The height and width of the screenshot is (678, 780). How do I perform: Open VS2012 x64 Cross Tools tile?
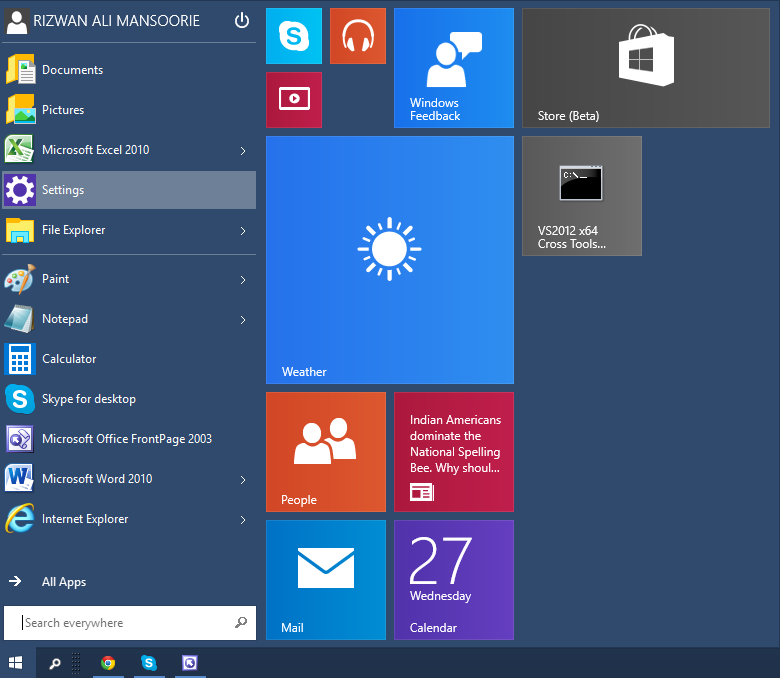[x=582, y=196]
